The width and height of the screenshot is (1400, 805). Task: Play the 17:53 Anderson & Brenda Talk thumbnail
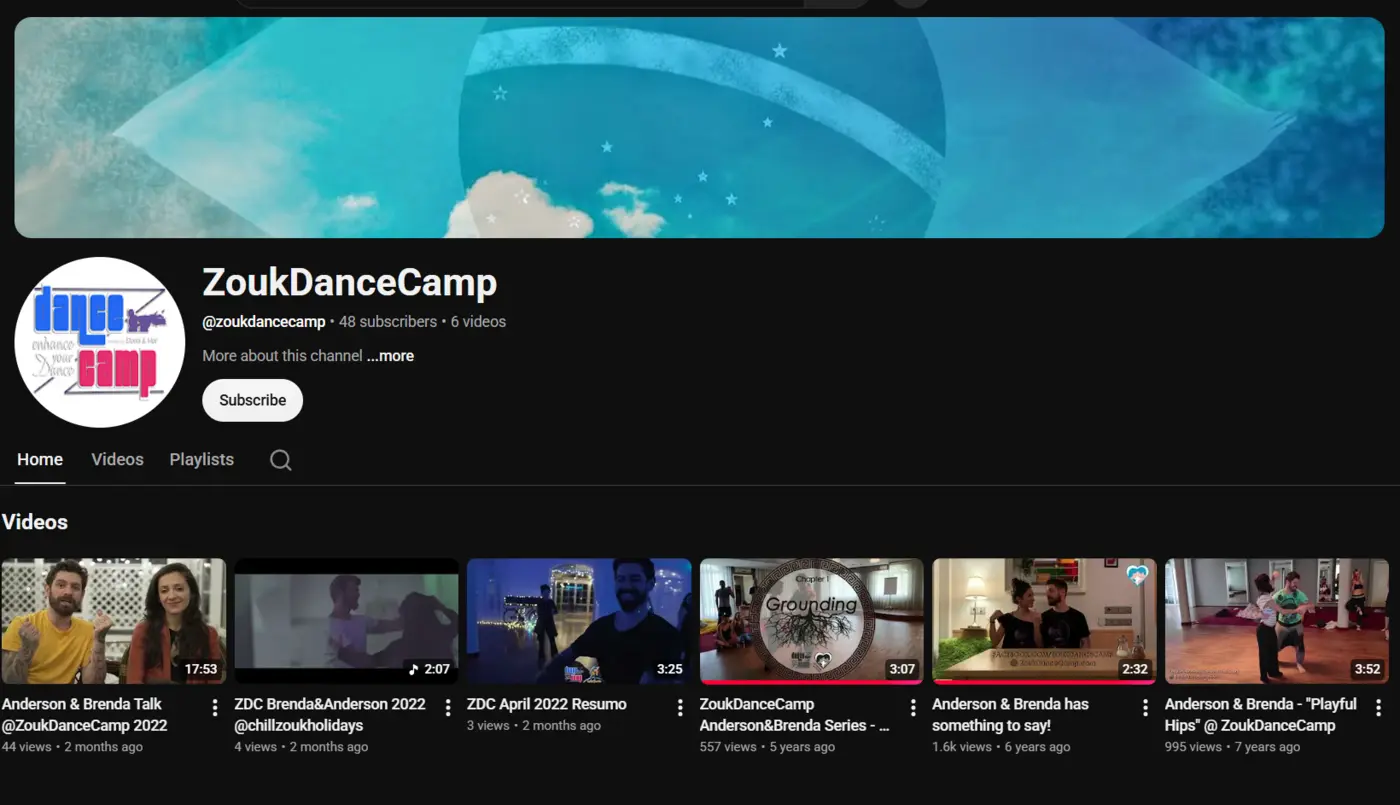click(x=114, y=621)
